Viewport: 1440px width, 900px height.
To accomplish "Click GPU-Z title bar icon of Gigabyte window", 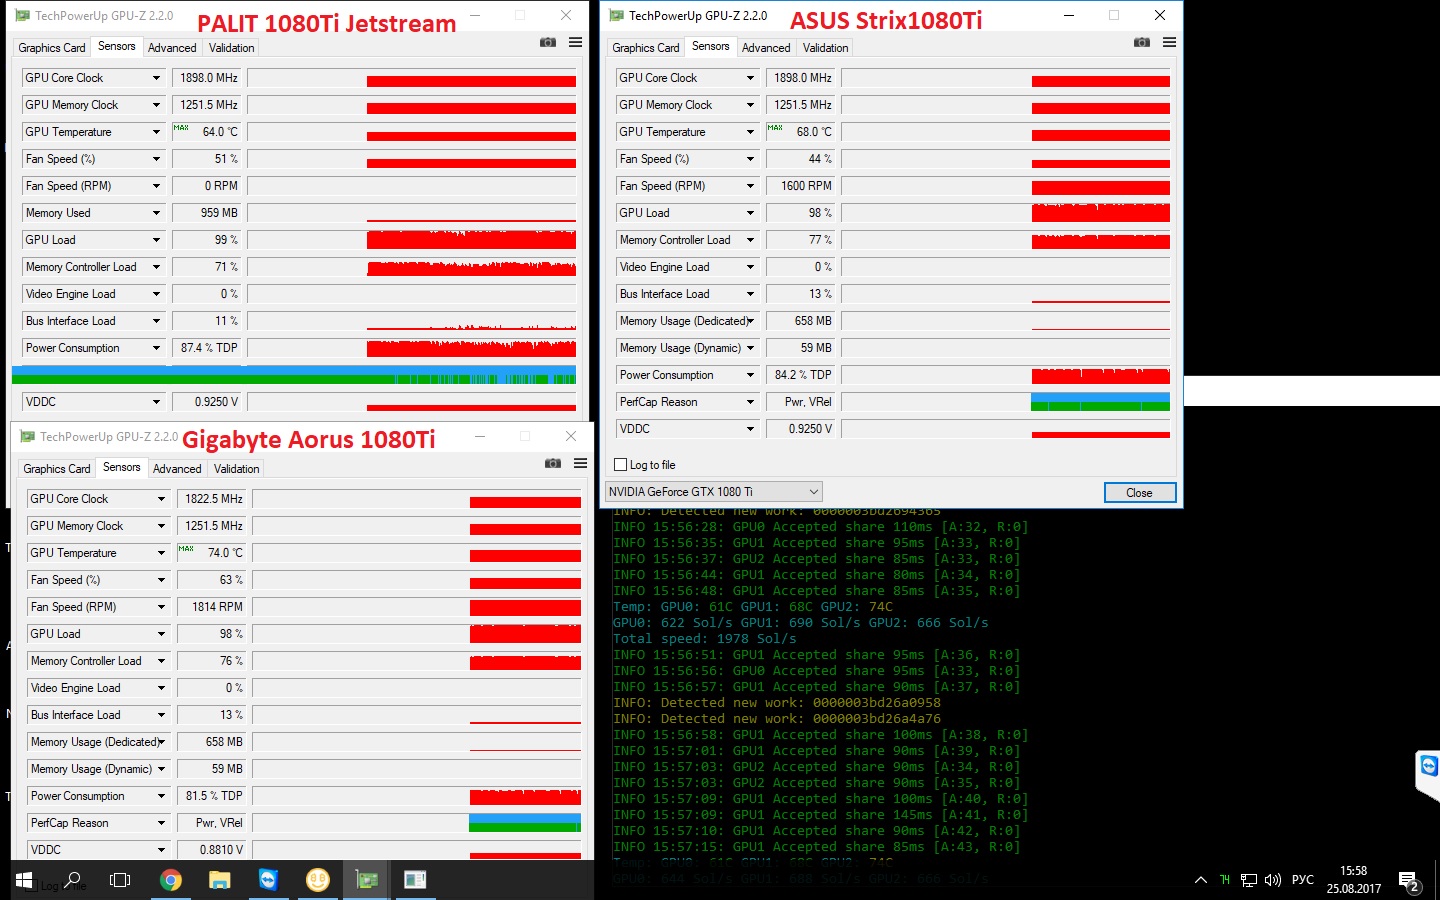I will pyautogui.click(x=27, y=437).
